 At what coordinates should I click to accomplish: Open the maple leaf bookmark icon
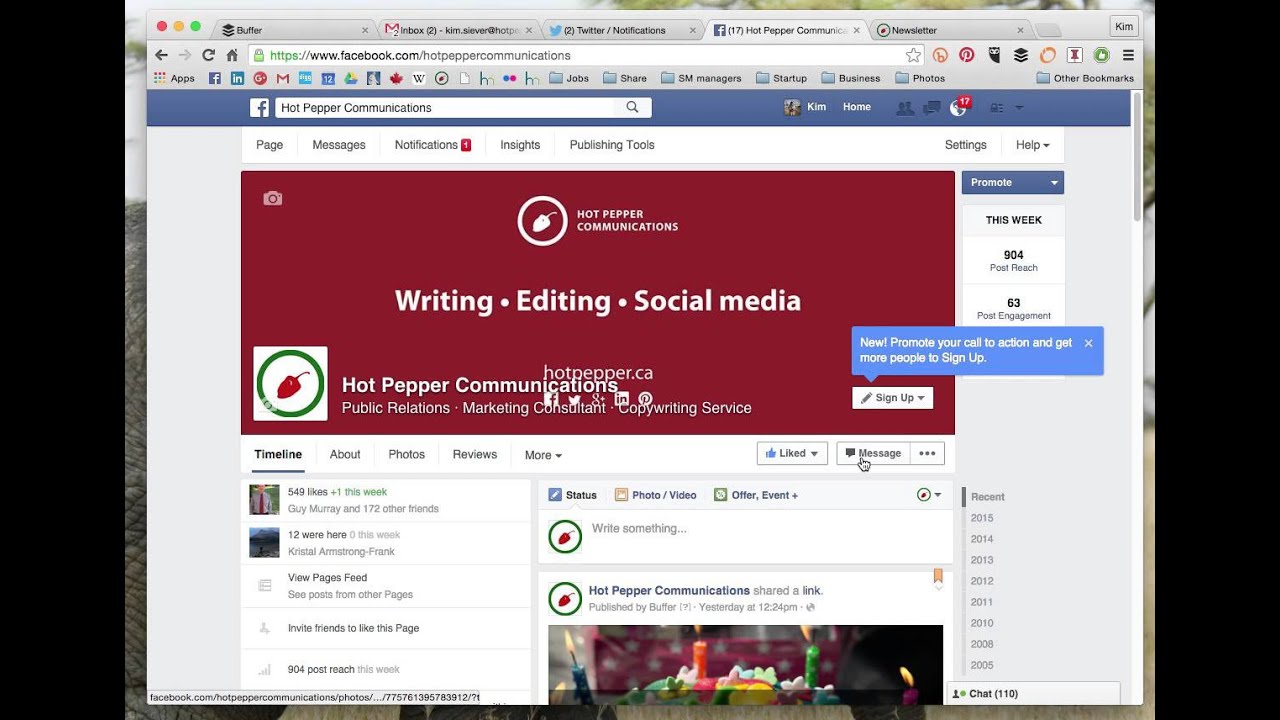coord(396,78)
